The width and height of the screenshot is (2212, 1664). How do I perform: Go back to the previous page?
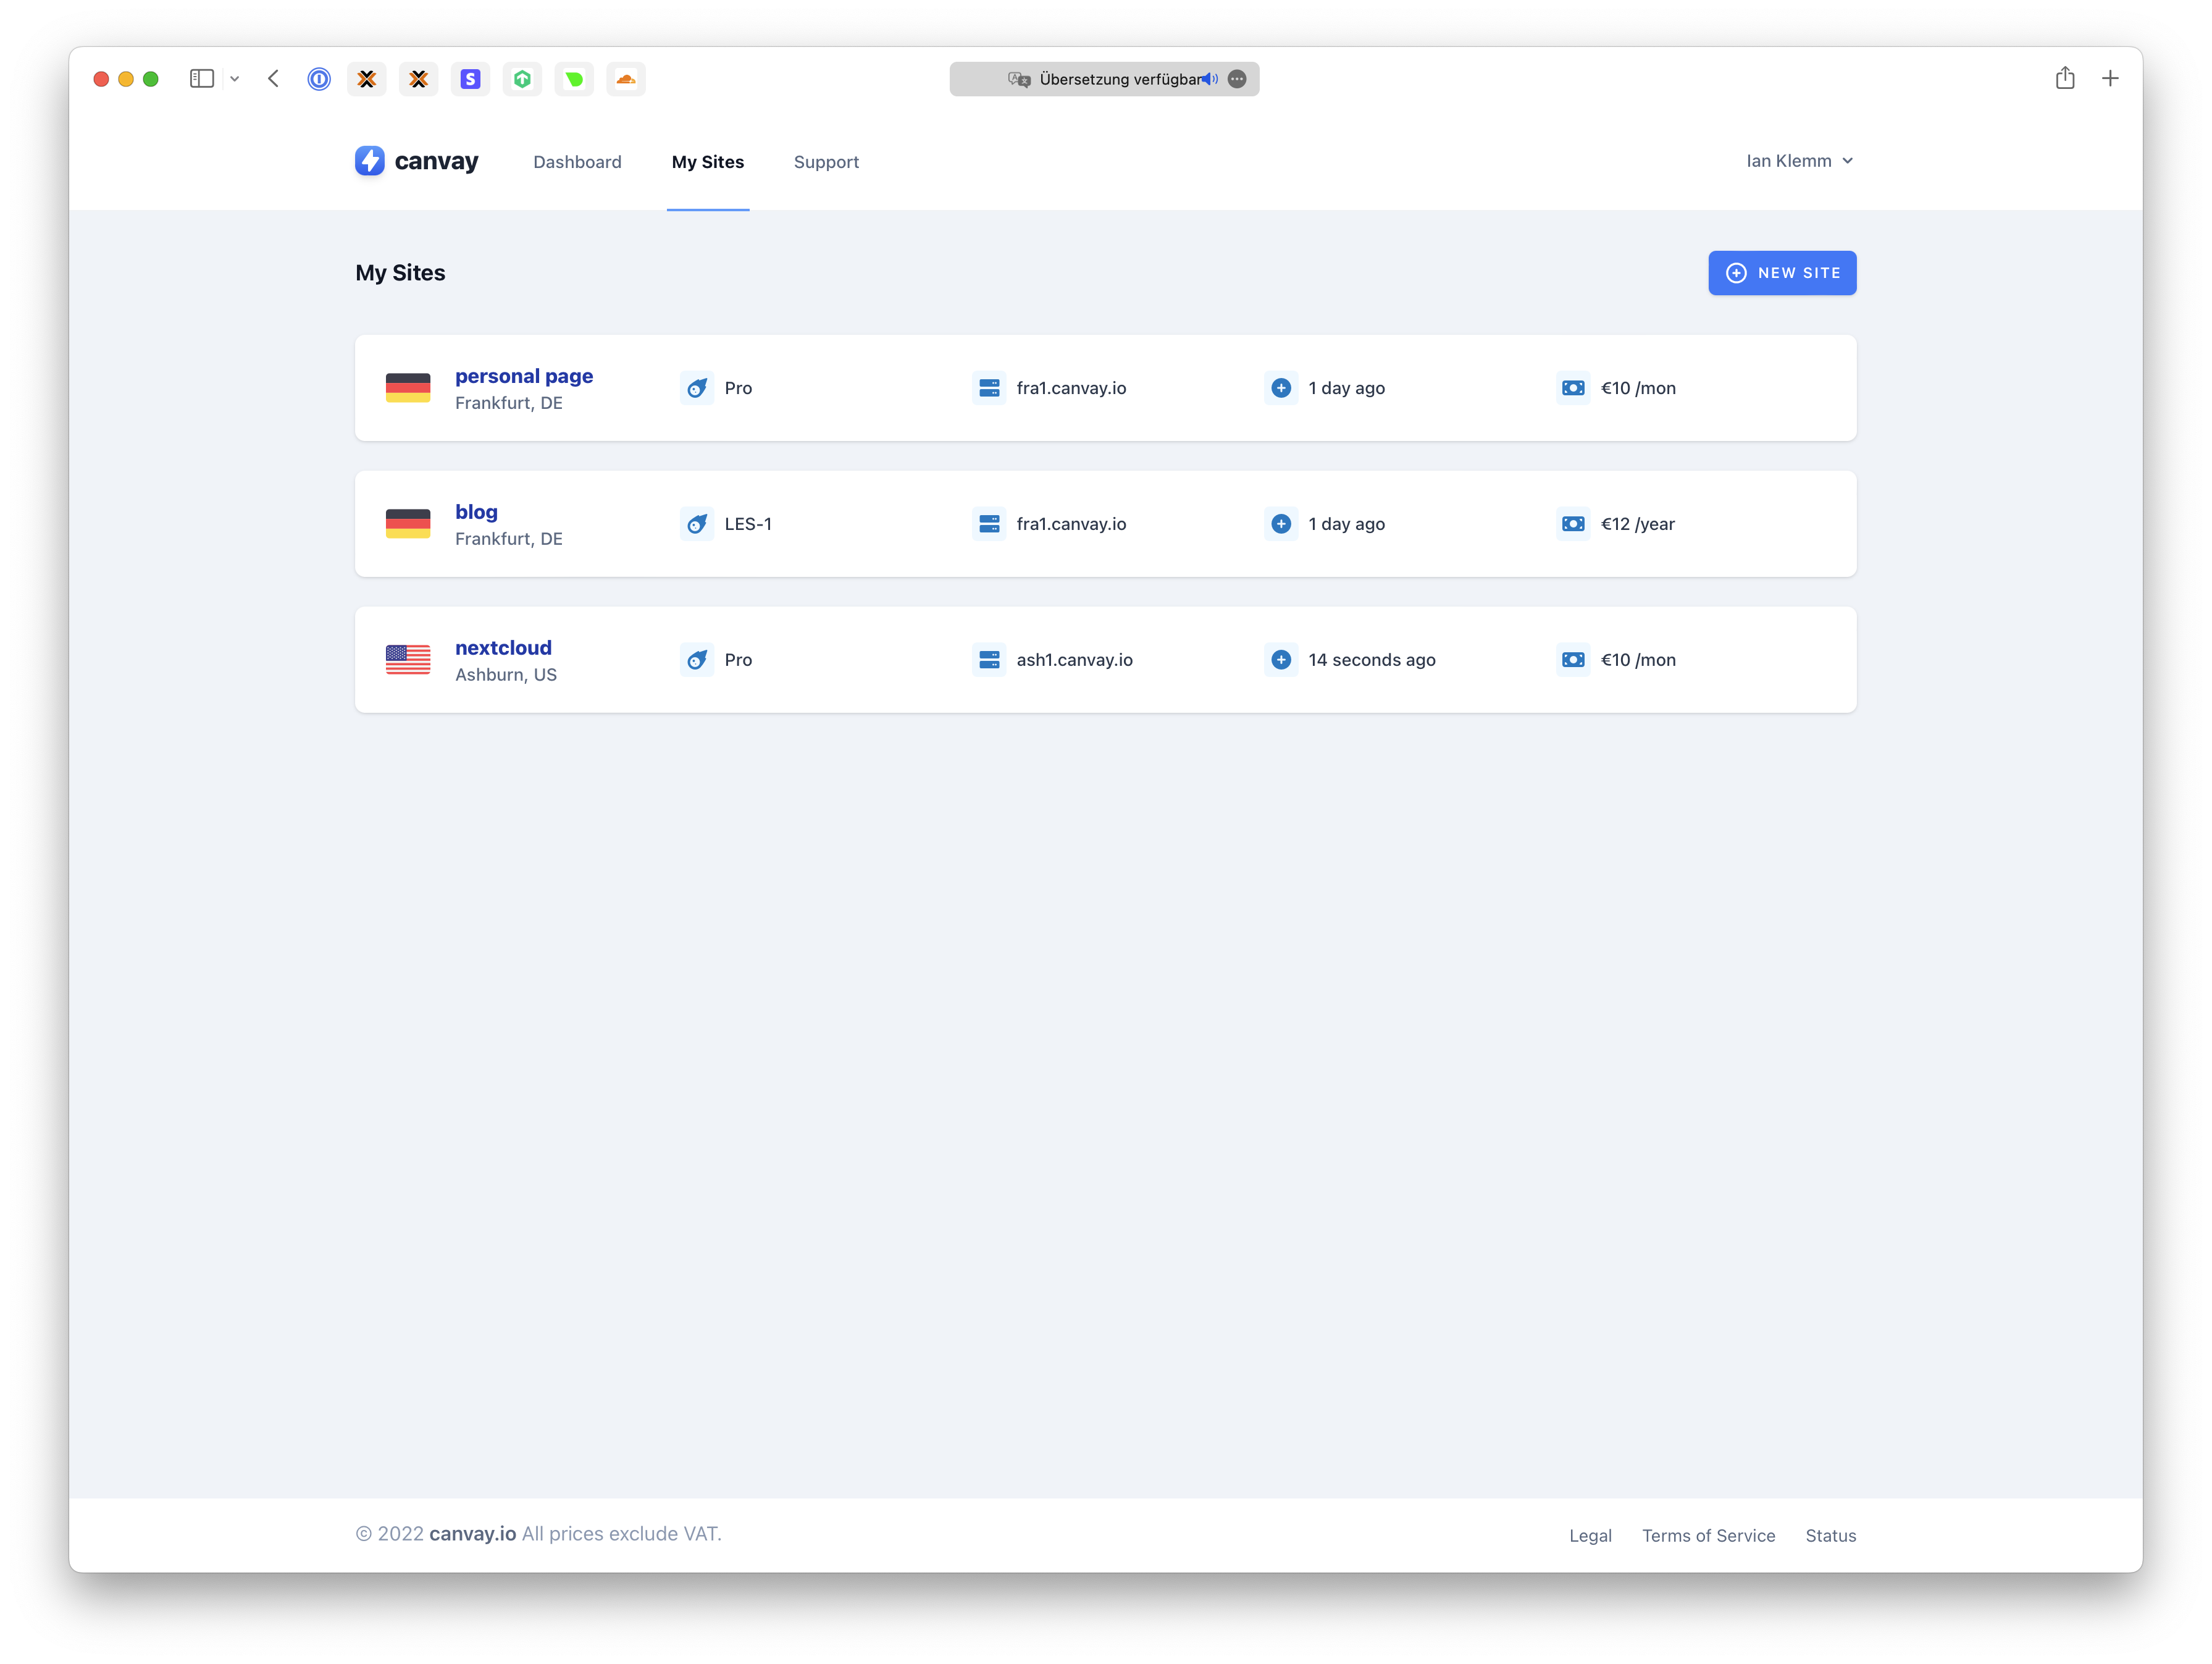[x=273, y=79]
